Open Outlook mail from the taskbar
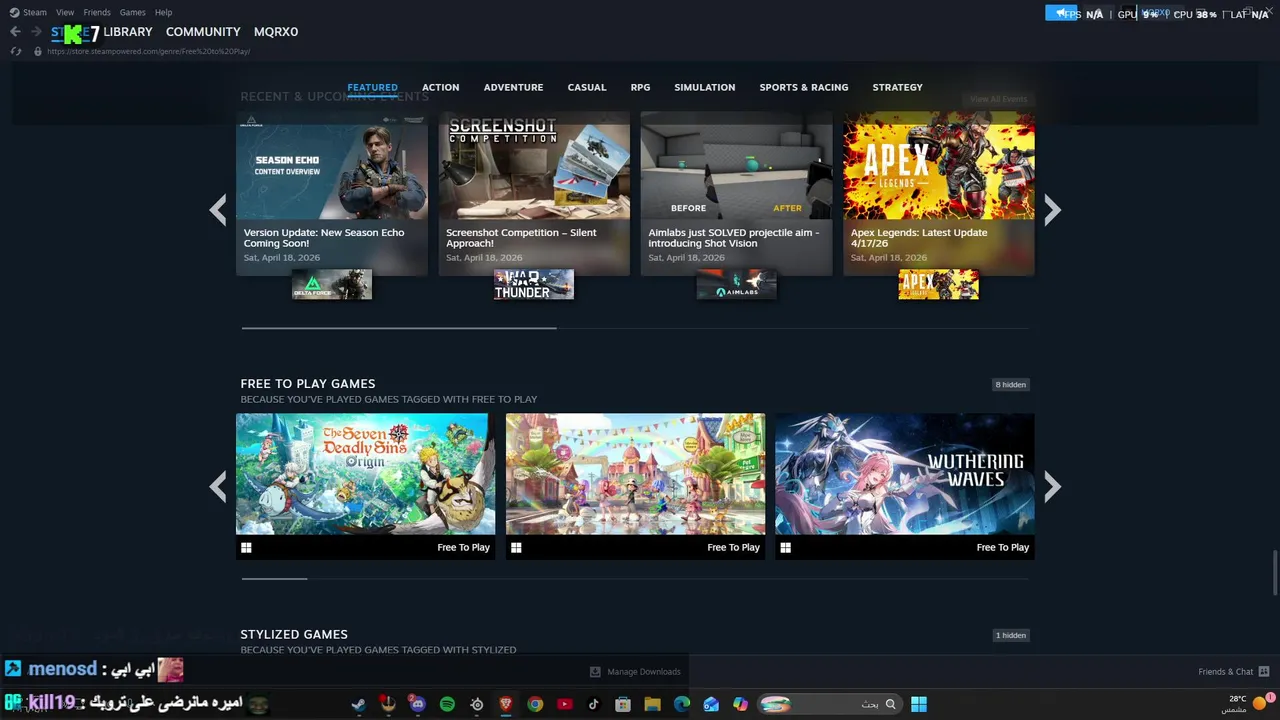1280x720 pixels. (711, 704)
